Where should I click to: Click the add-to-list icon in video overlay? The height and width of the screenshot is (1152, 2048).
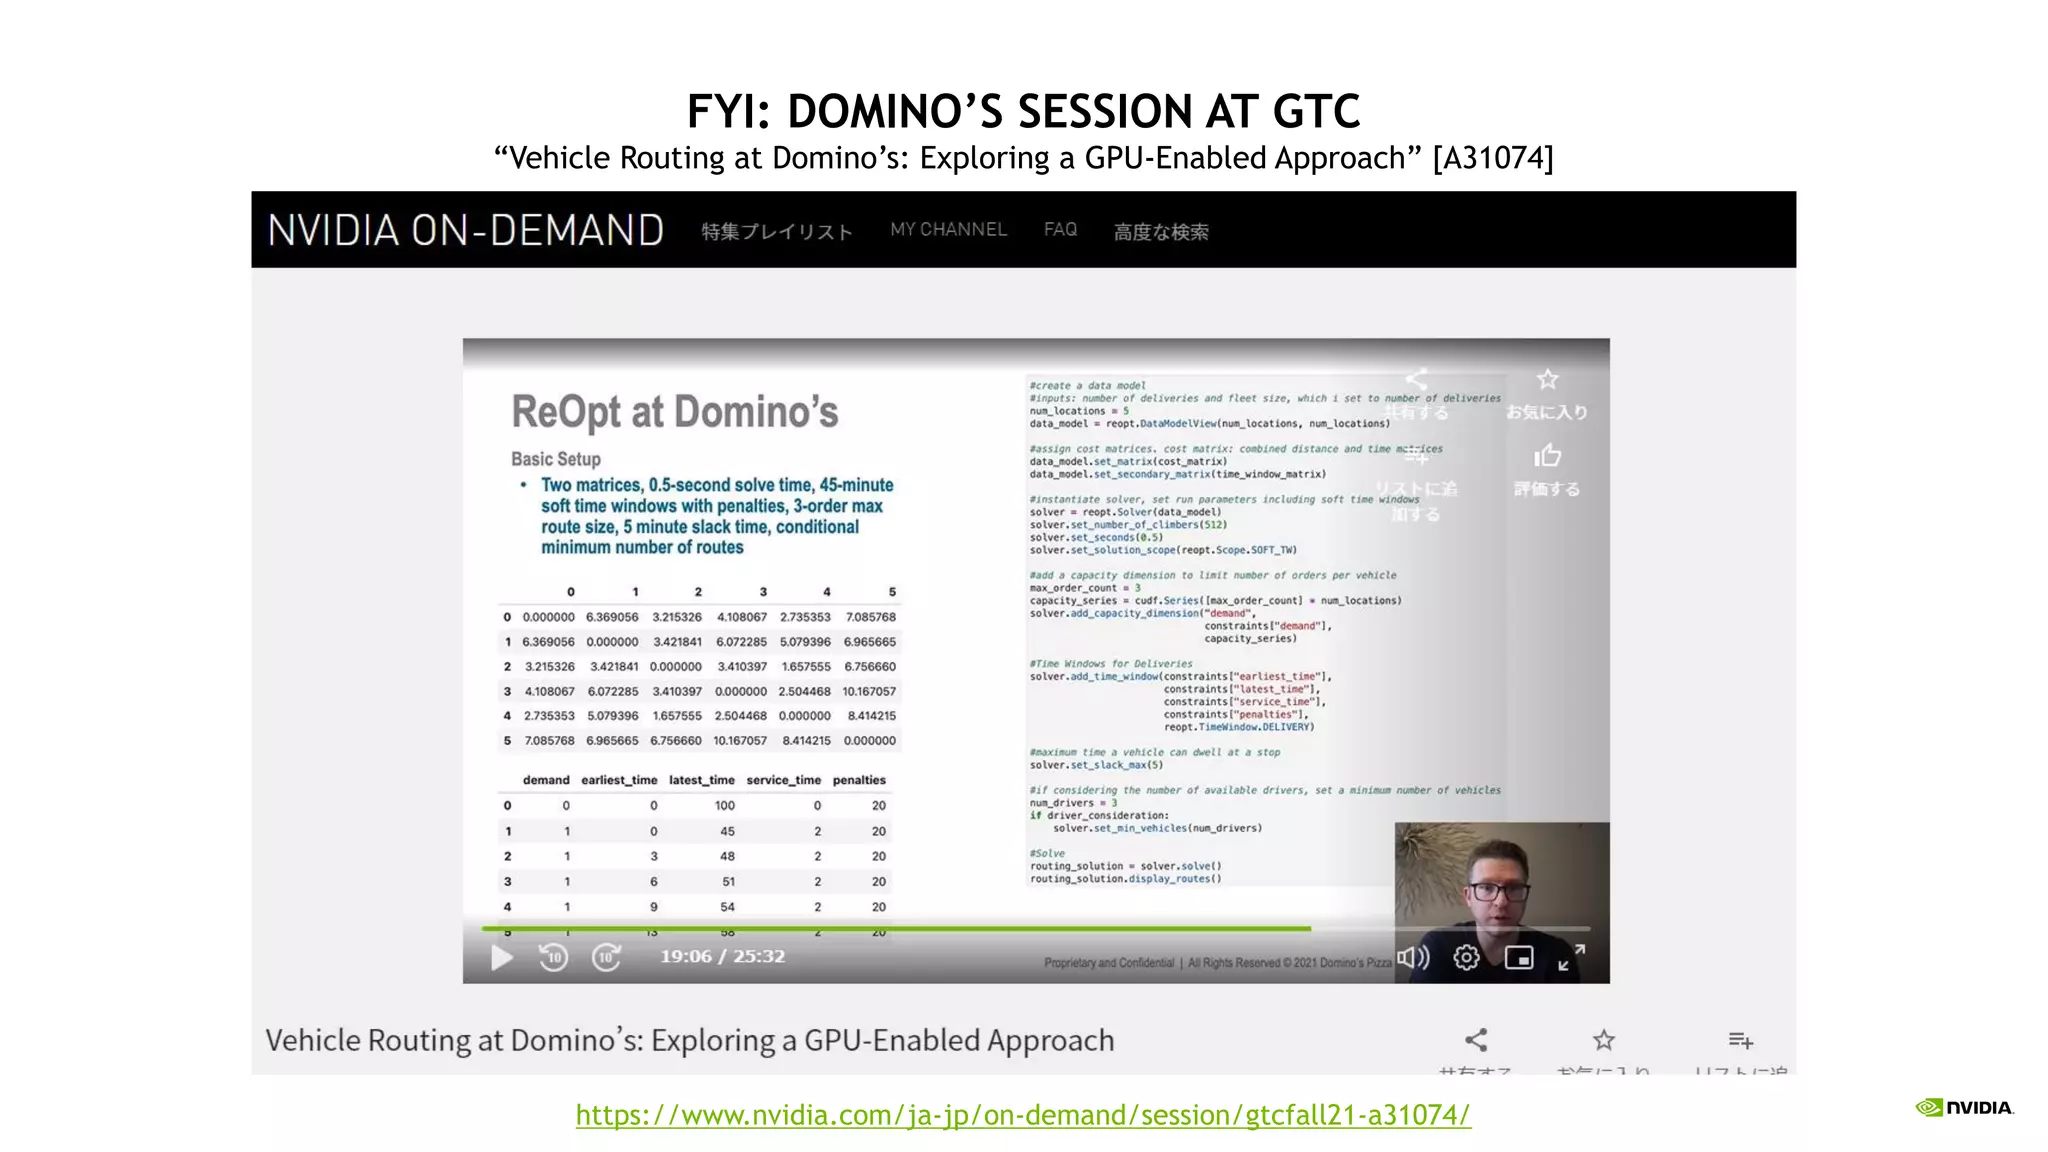(1416, 456)
